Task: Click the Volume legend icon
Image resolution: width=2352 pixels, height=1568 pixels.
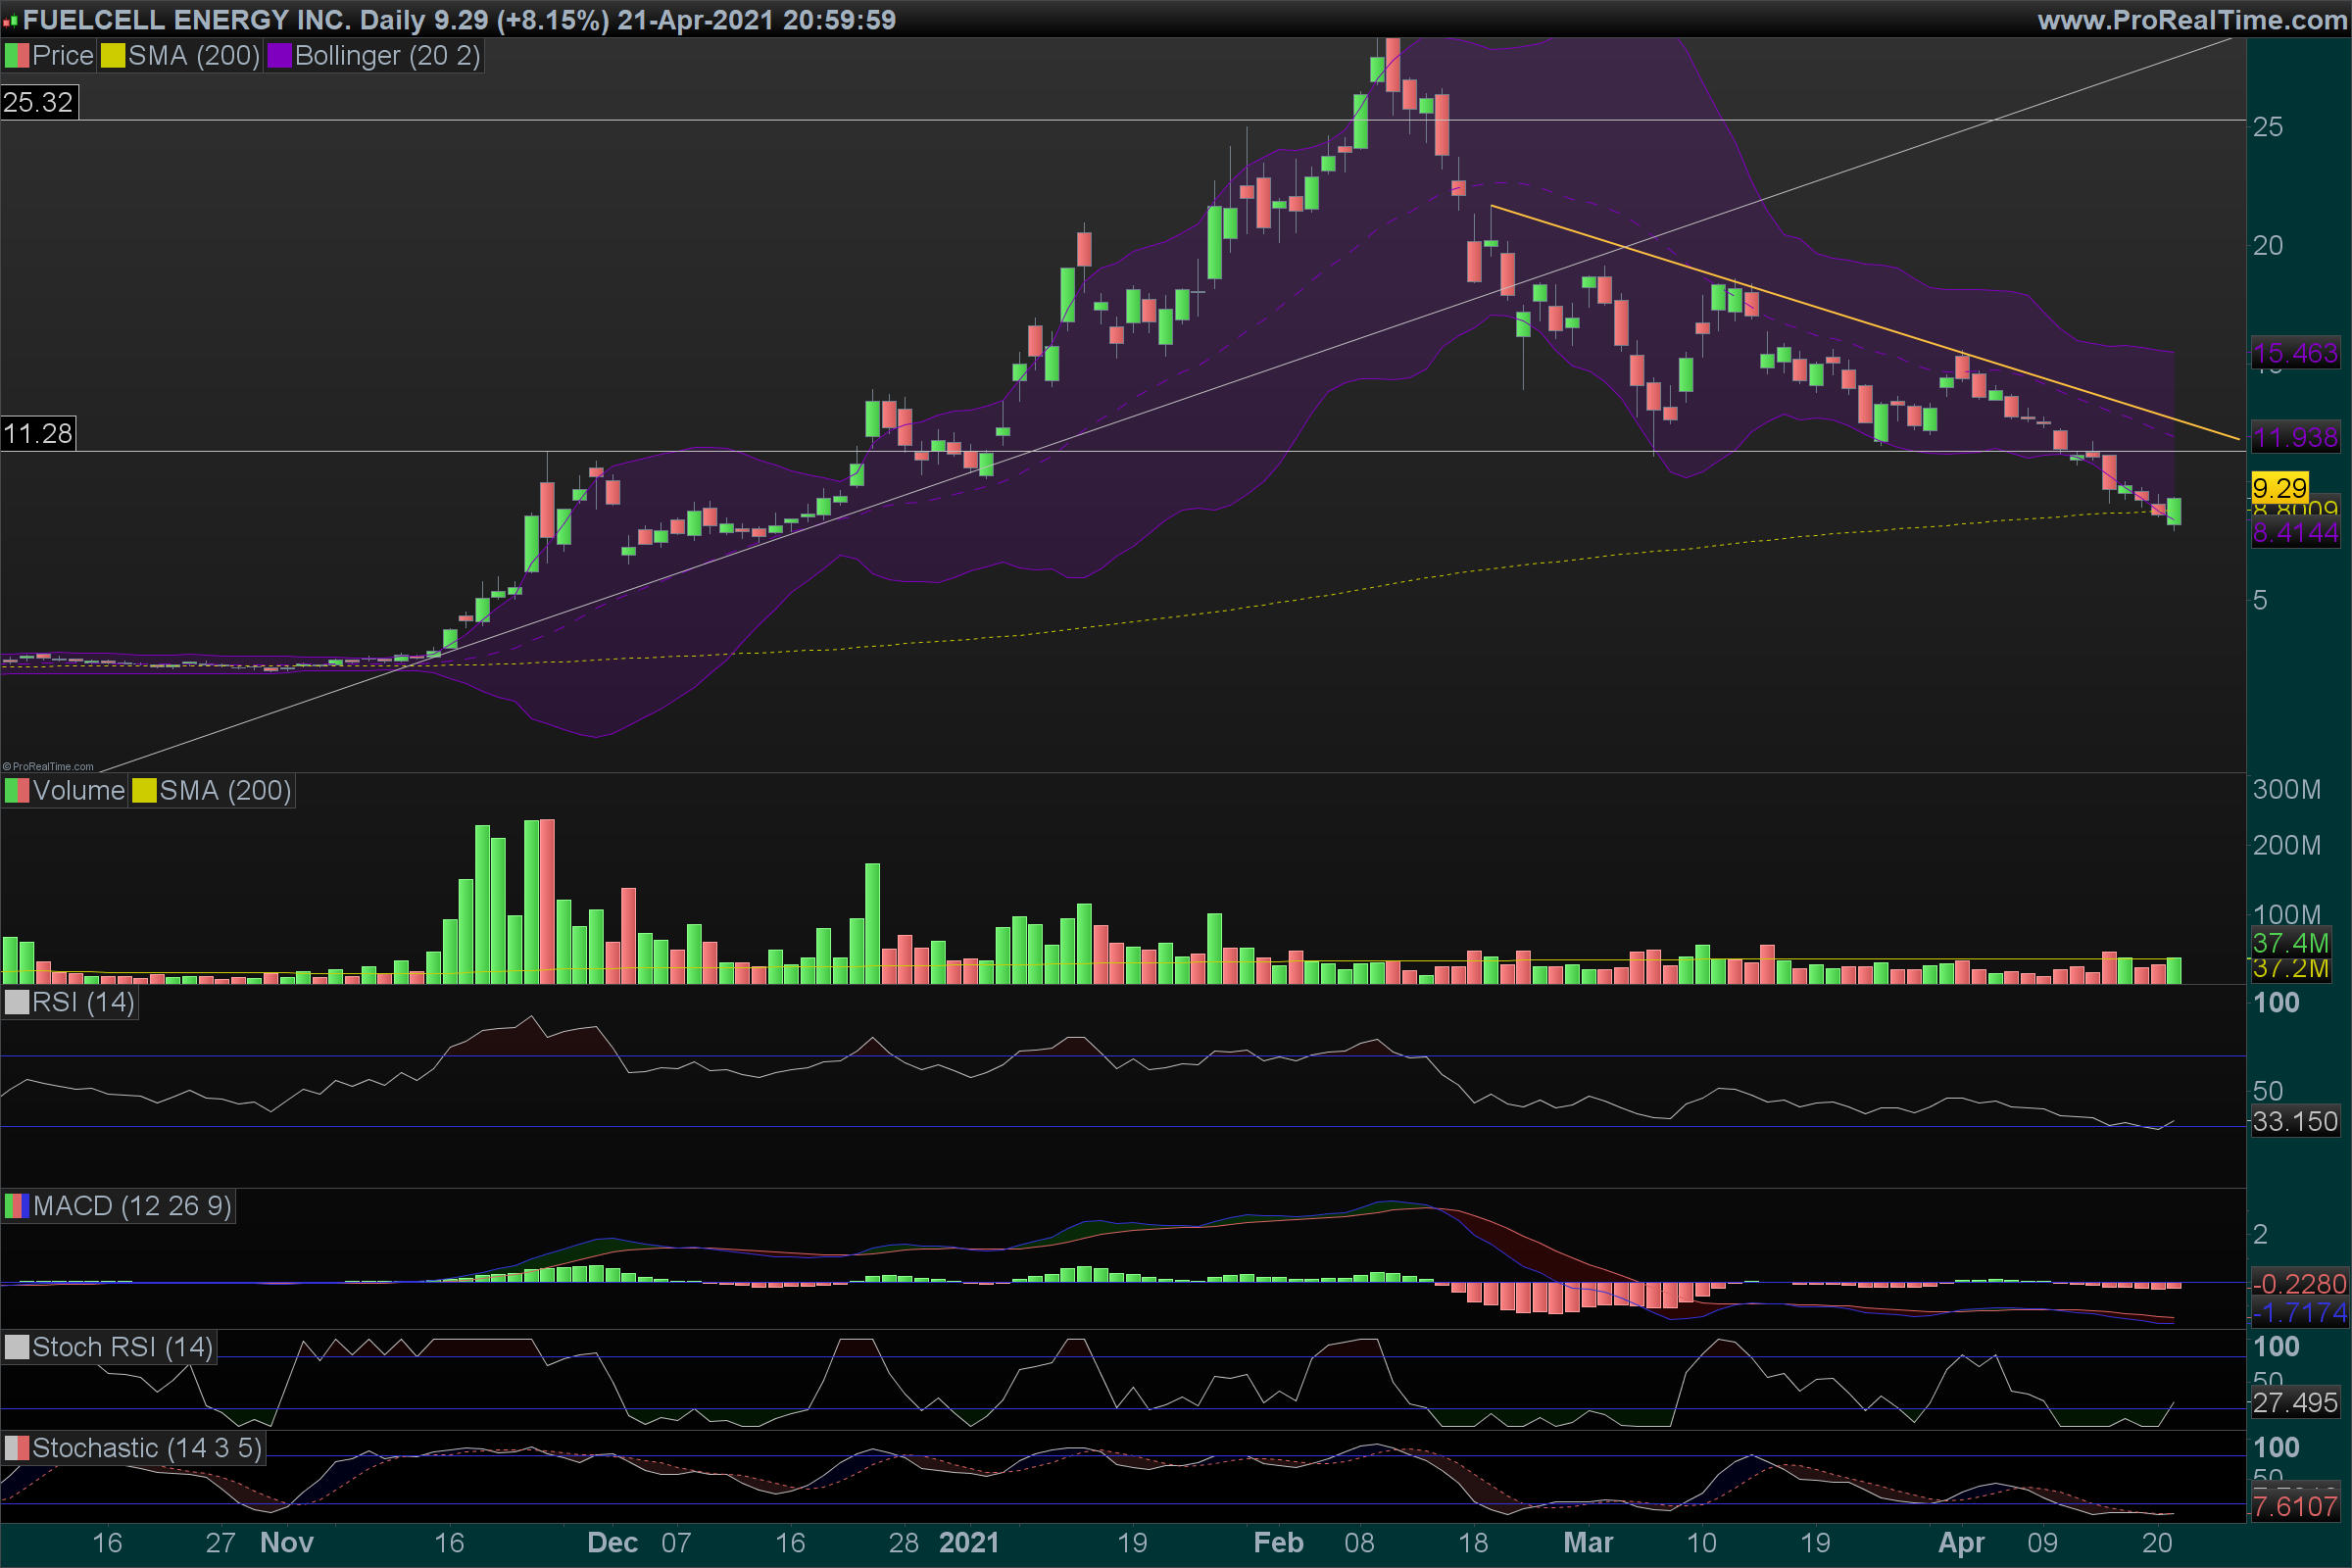Action: pyautogui.click(x=16, y=791)
